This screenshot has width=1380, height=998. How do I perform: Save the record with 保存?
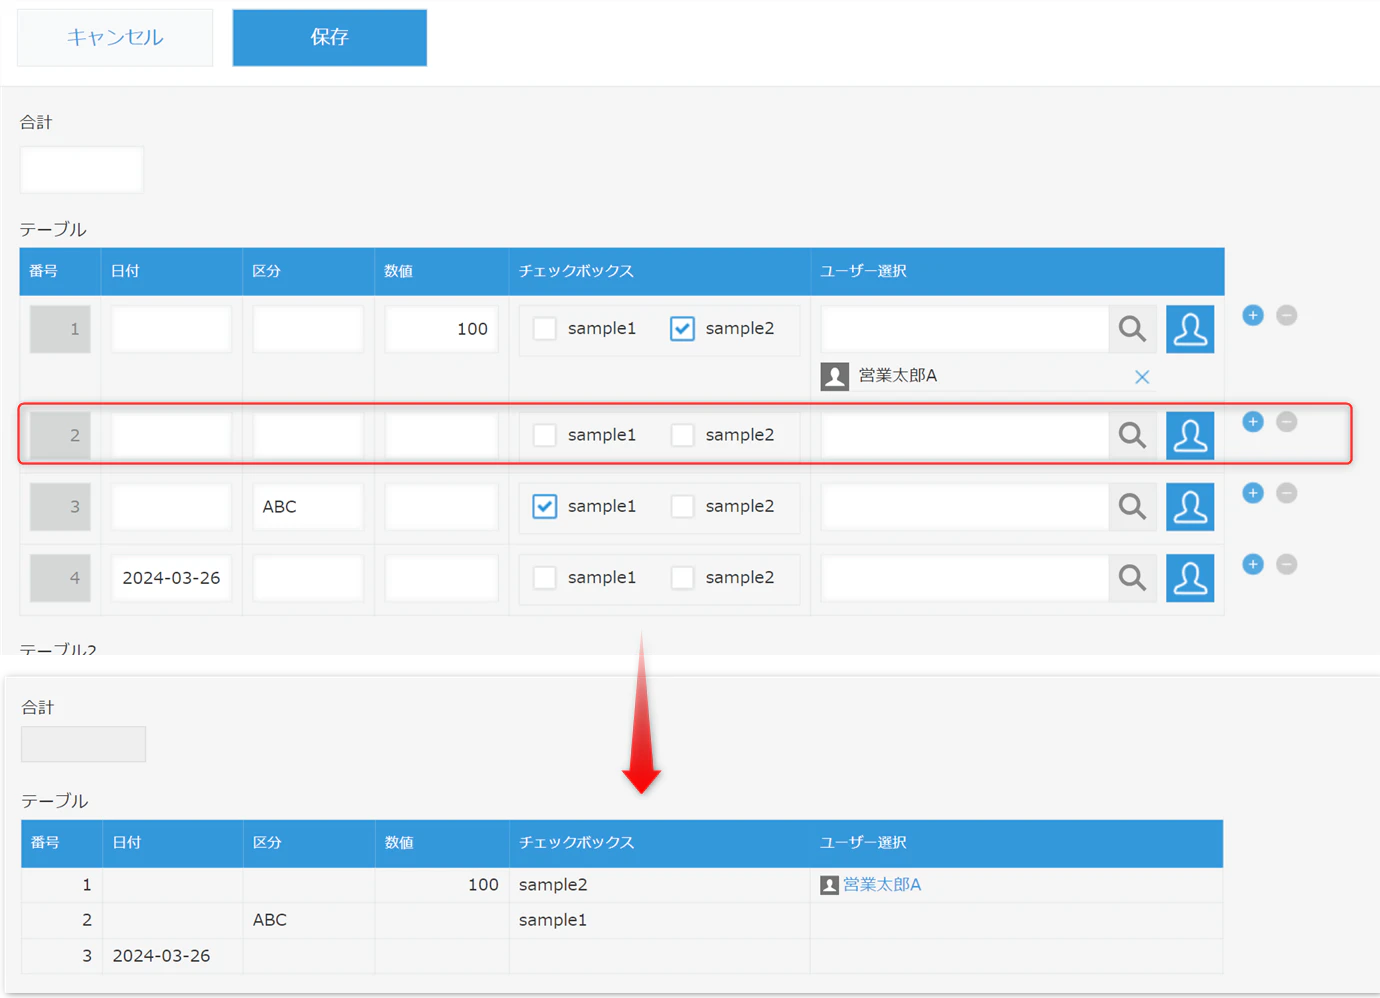point(330,38)
